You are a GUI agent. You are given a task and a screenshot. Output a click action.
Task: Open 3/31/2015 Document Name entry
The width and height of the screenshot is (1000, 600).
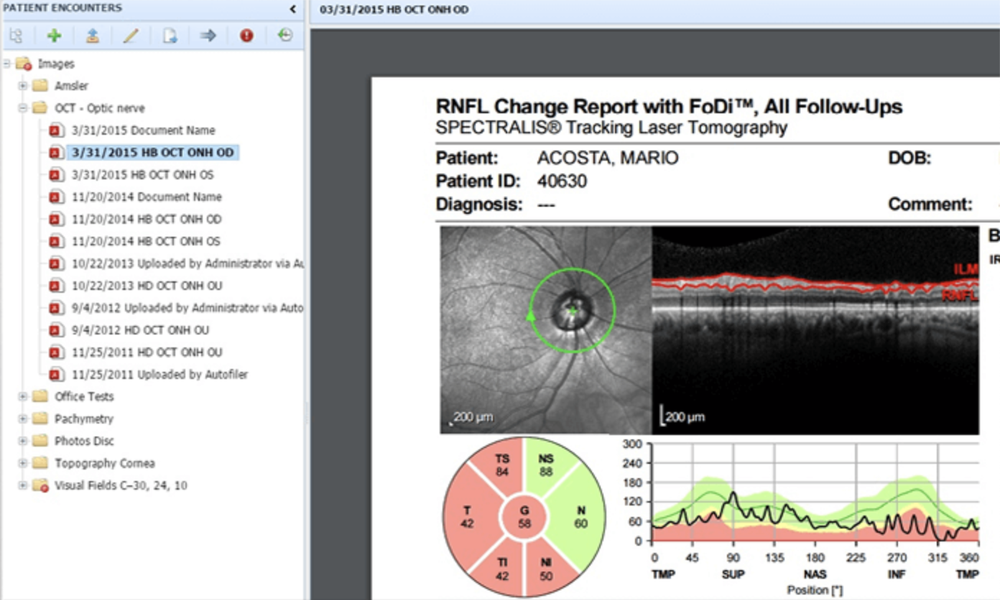point(143,130)
